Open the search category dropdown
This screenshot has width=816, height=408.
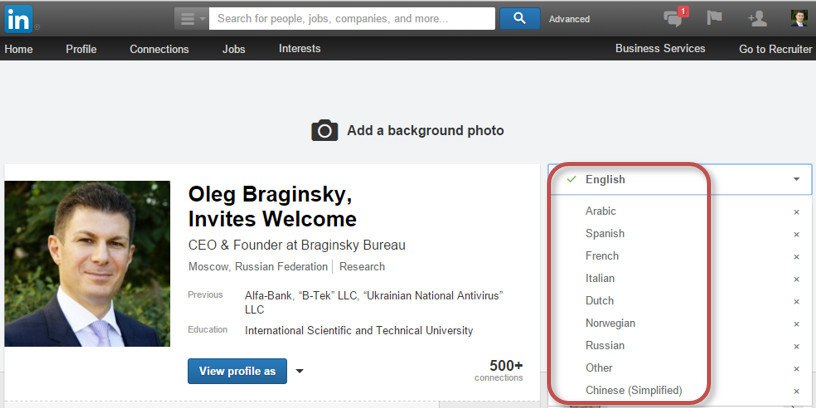191,18
